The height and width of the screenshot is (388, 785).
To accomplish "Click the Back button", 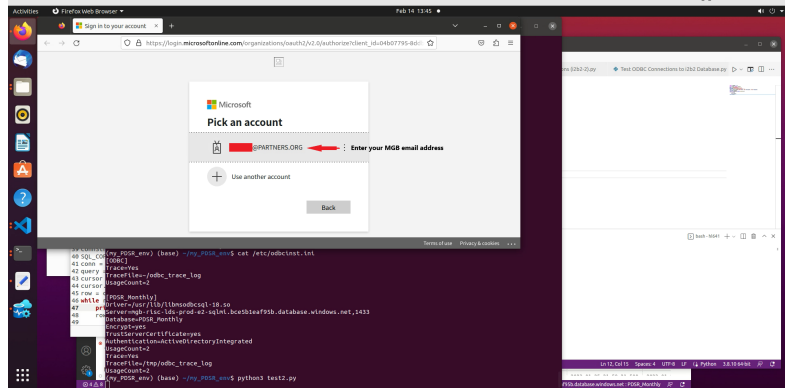I will [328, 207].
